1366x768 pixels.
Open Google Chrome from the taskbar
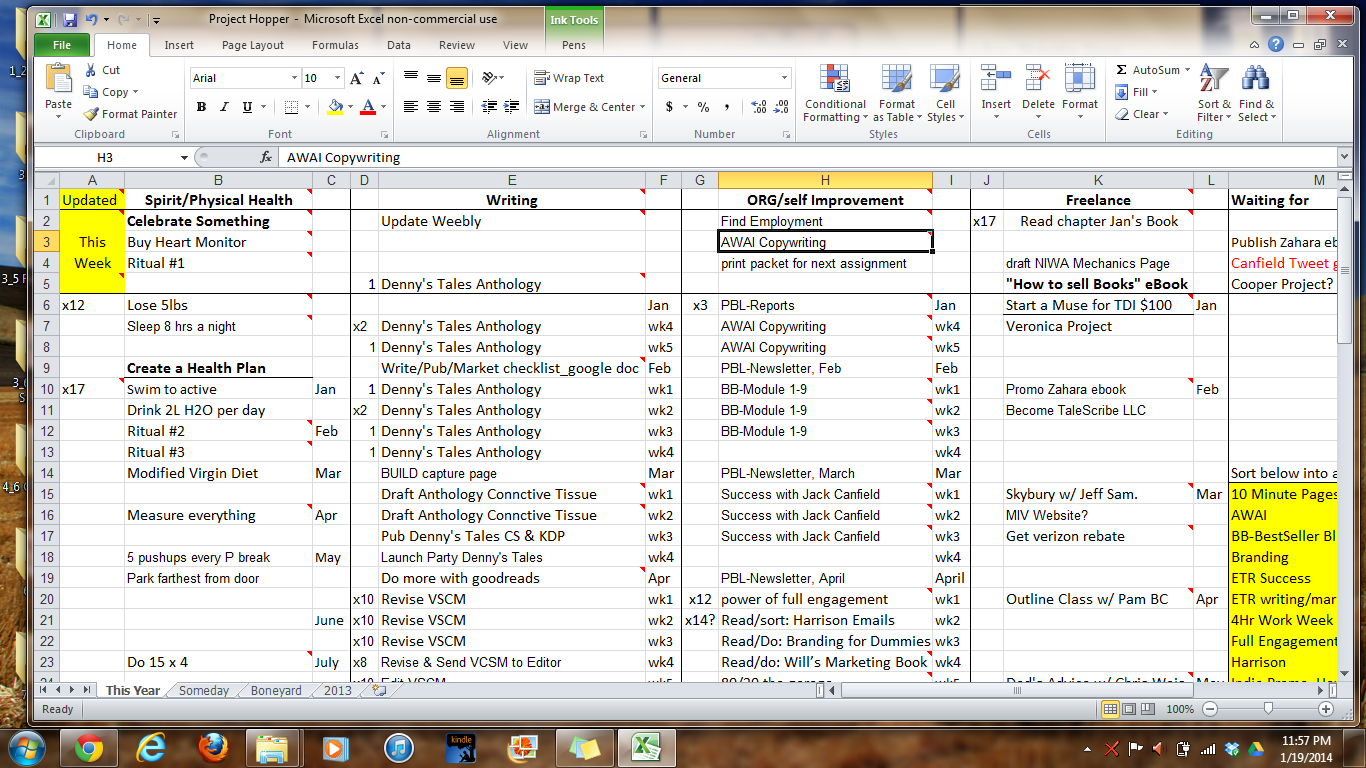88,747
